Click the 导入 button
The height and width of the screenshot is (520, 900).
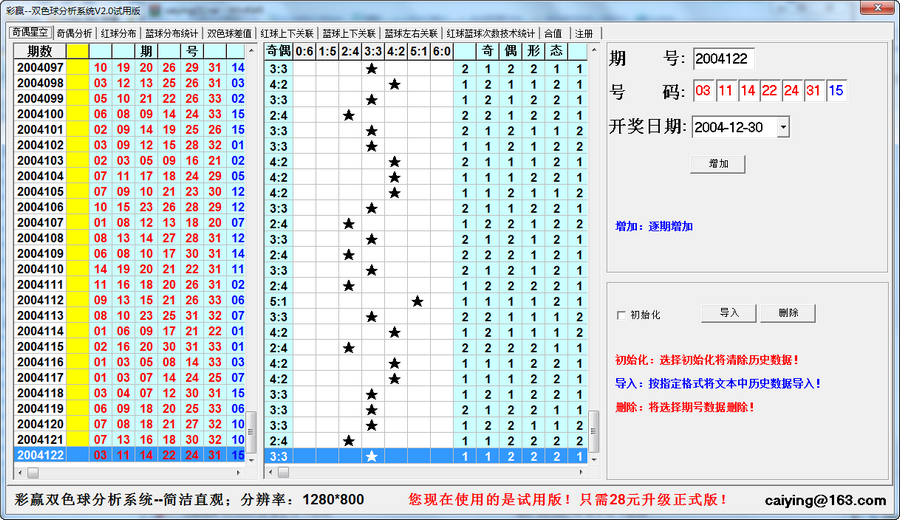tap(729, 313)
